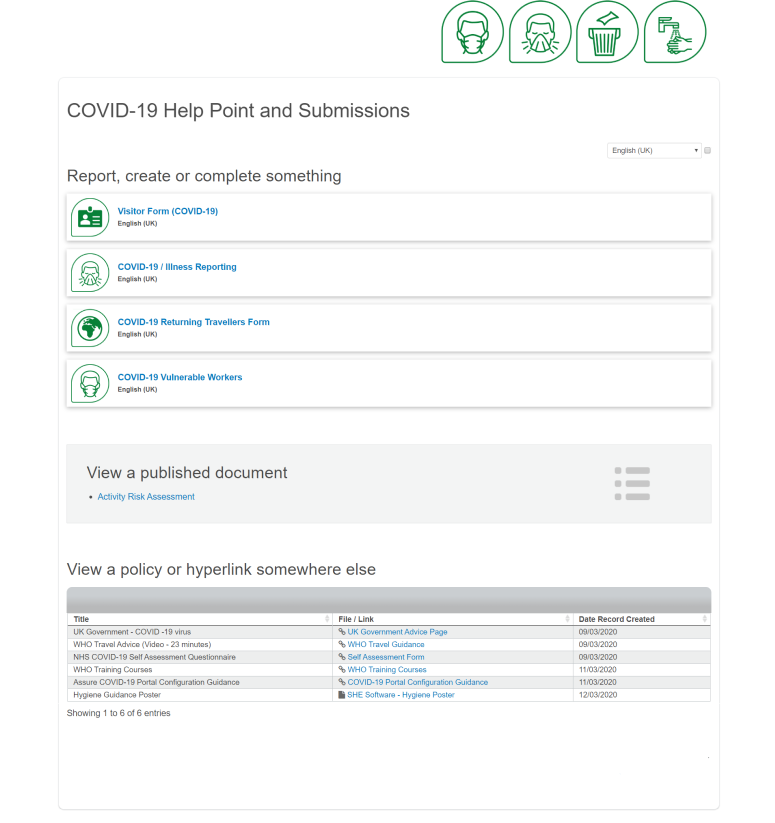This screenshot has width=775, height=823.
Task: Open the English (UK) language dropdown
Action: (x=654, y=151)
